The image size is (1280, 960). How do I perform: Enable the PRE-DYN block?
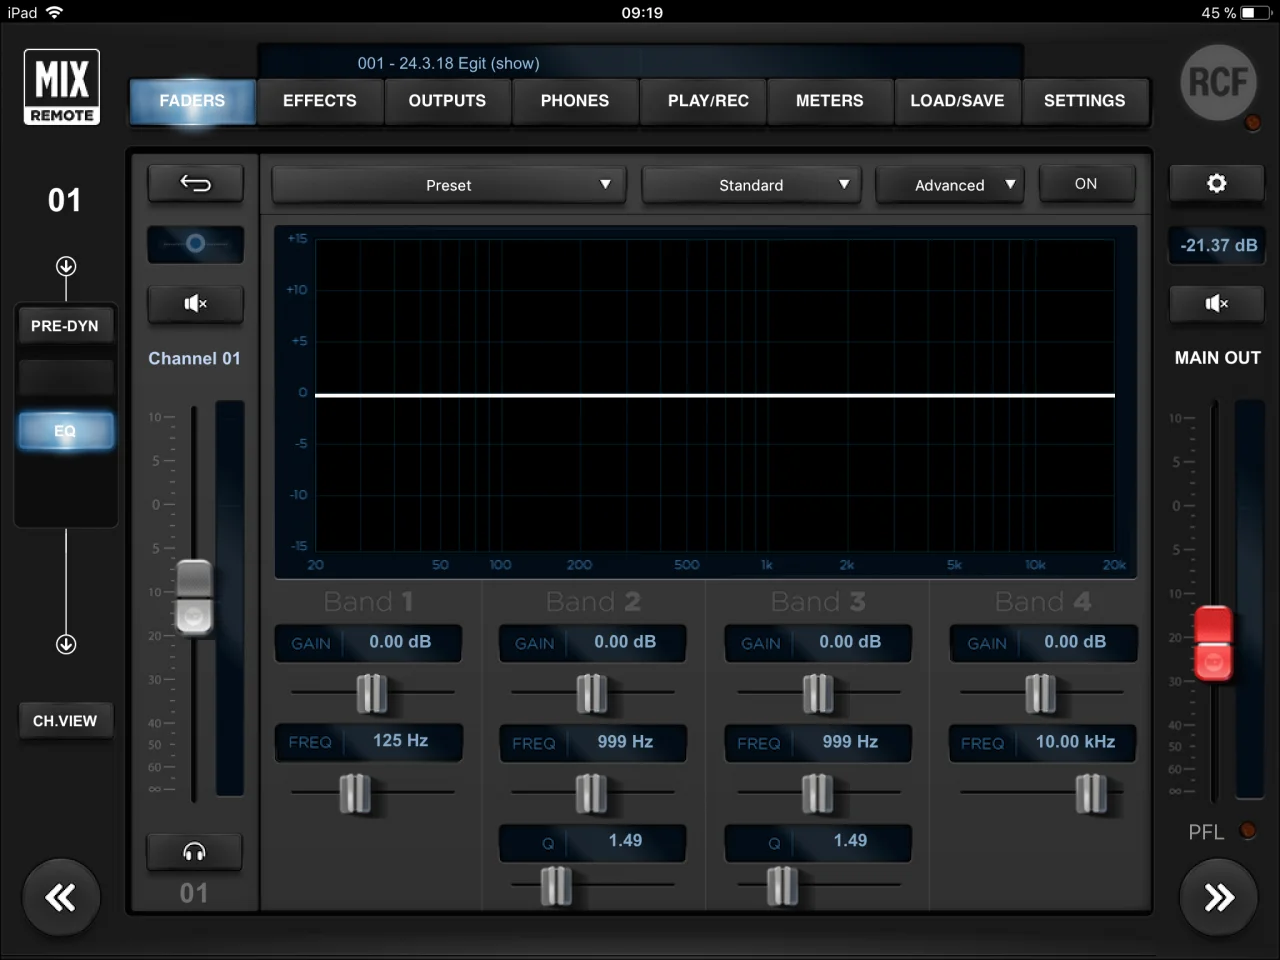(65, 326)
